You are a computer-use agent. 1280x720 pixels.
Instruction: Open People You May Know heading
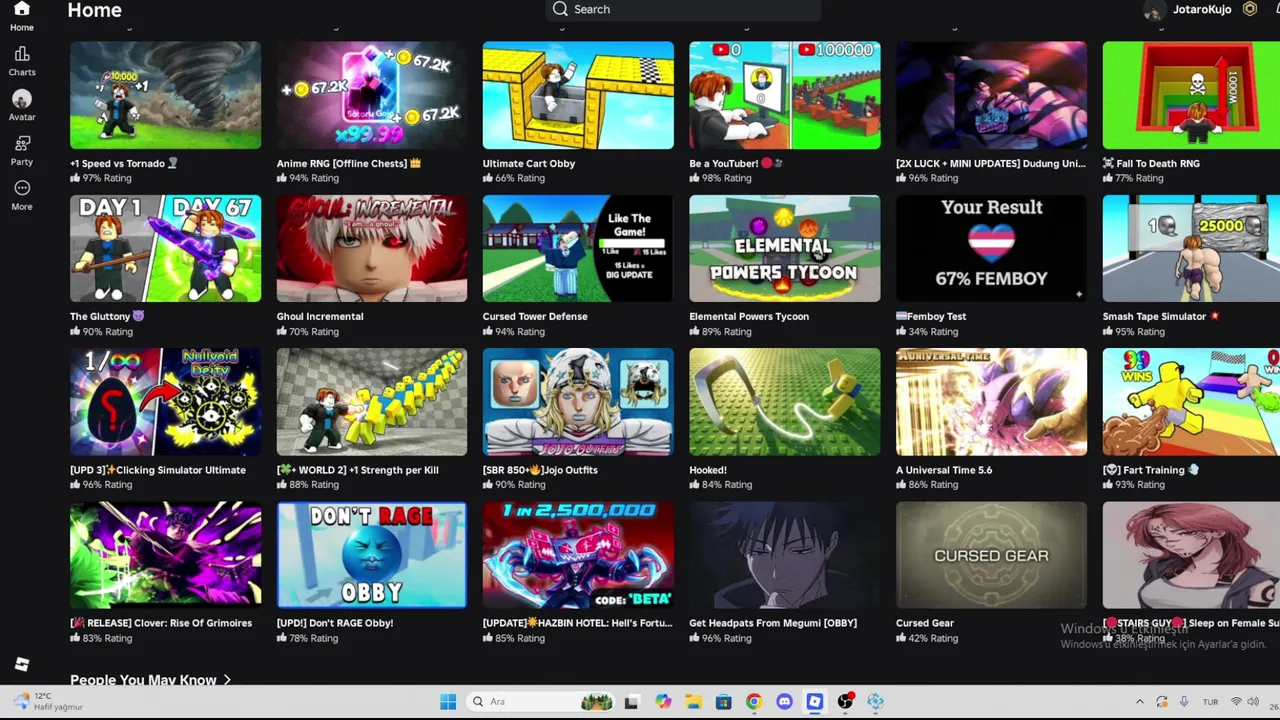[143, 680]
